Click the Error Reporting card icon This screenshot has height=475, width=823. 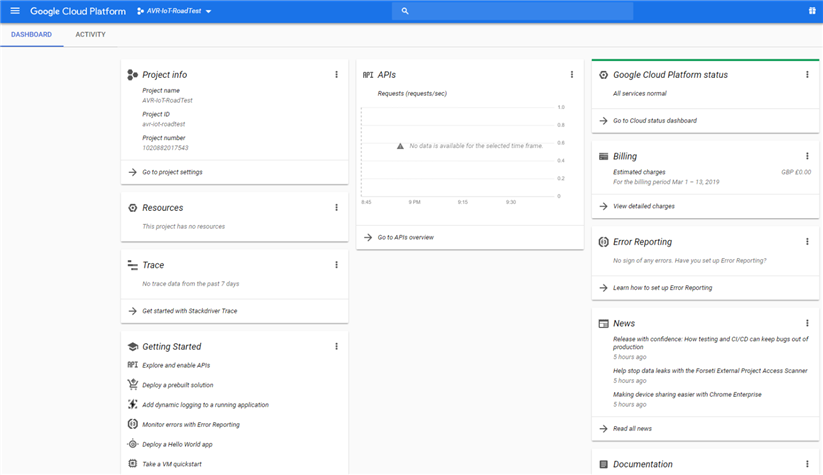(603, 242)
